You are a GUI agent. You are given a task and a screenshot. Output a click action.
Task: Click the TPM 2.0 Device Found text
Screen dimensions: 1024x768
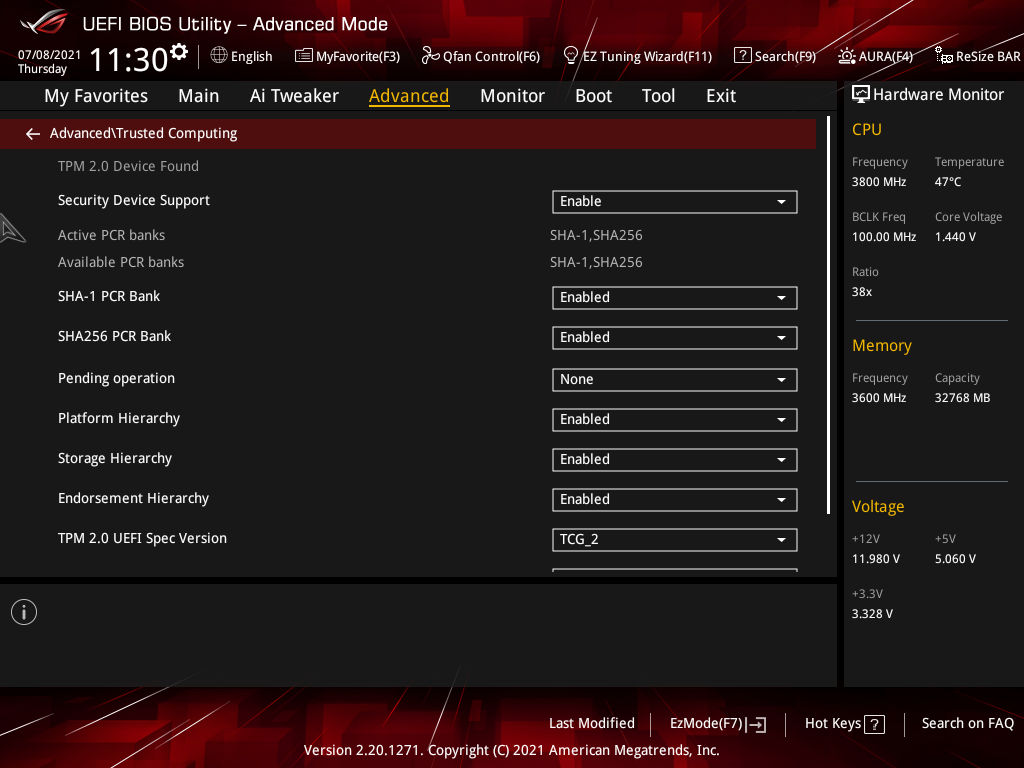(x=128, y=166)
